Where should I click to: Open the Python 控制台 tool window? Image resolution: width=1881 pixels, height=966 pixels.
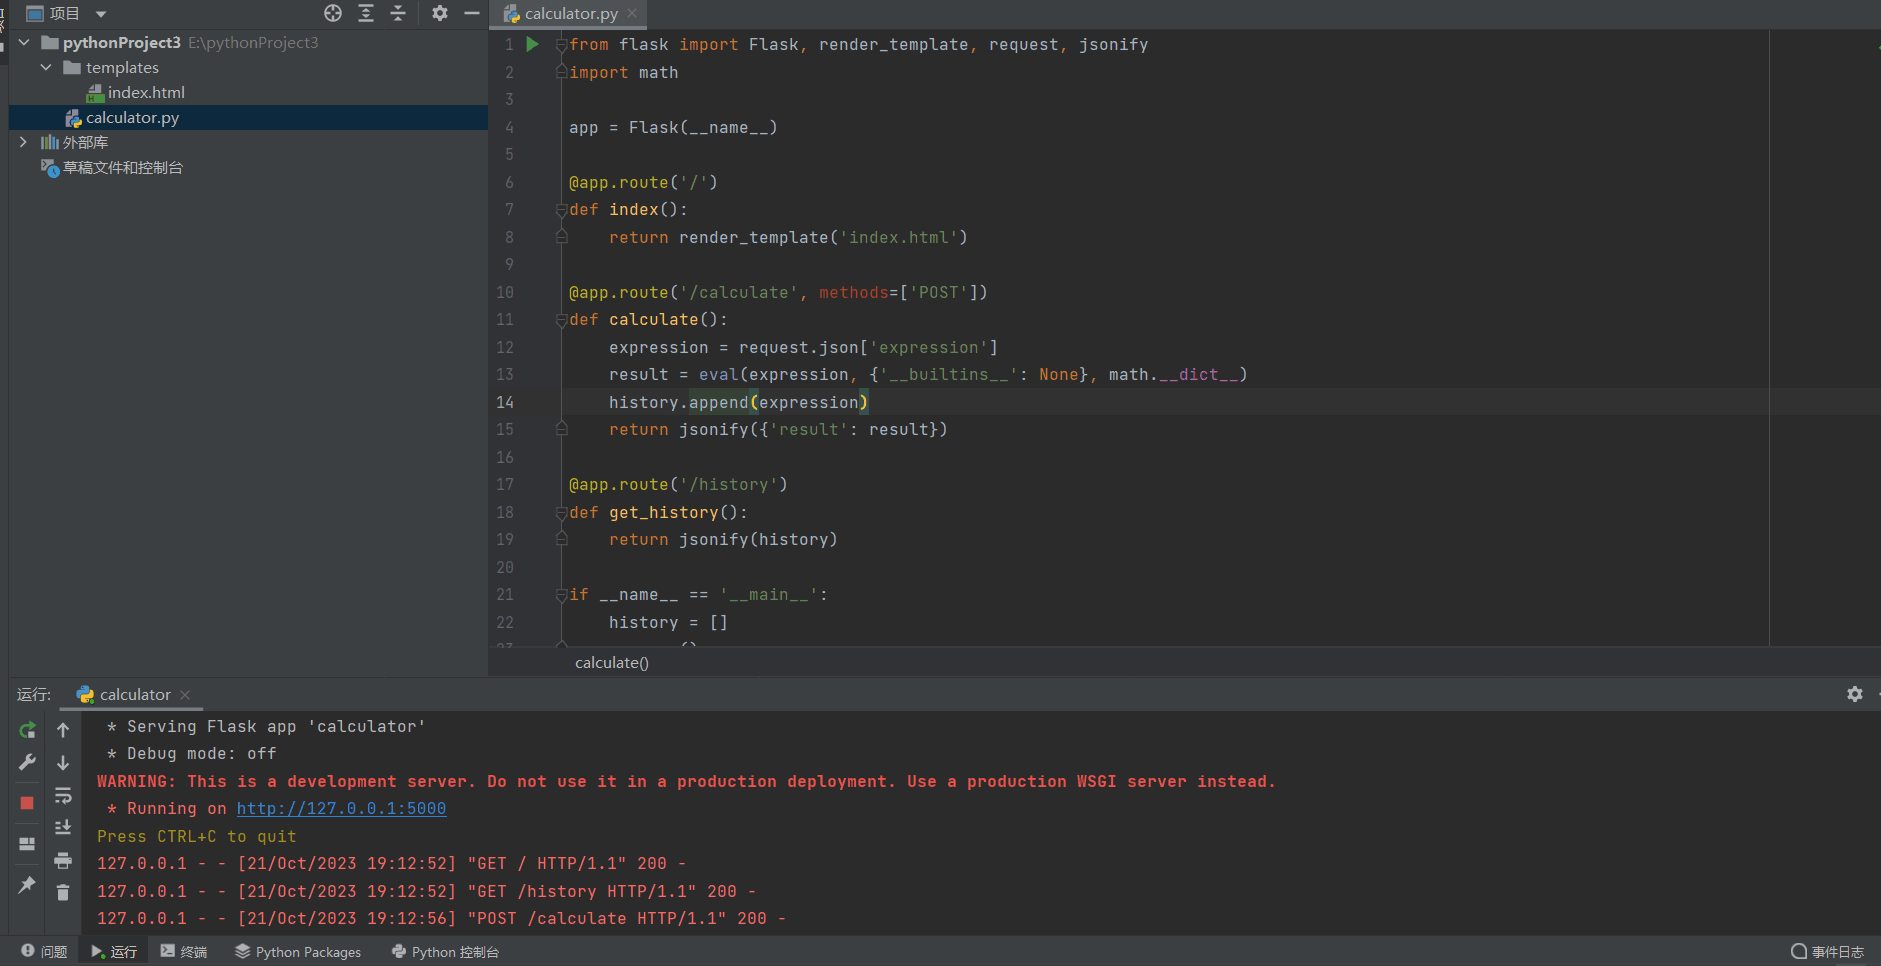click(444, 951)
